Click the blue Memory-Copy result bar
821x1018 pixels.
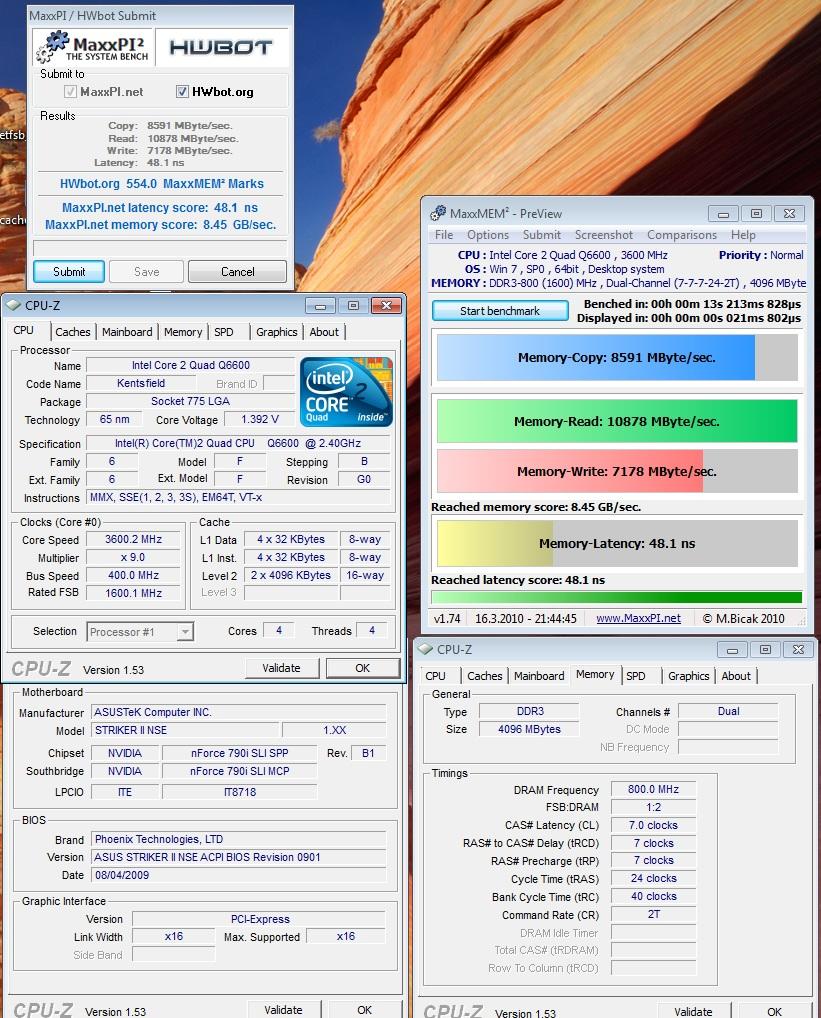[617, 358]
